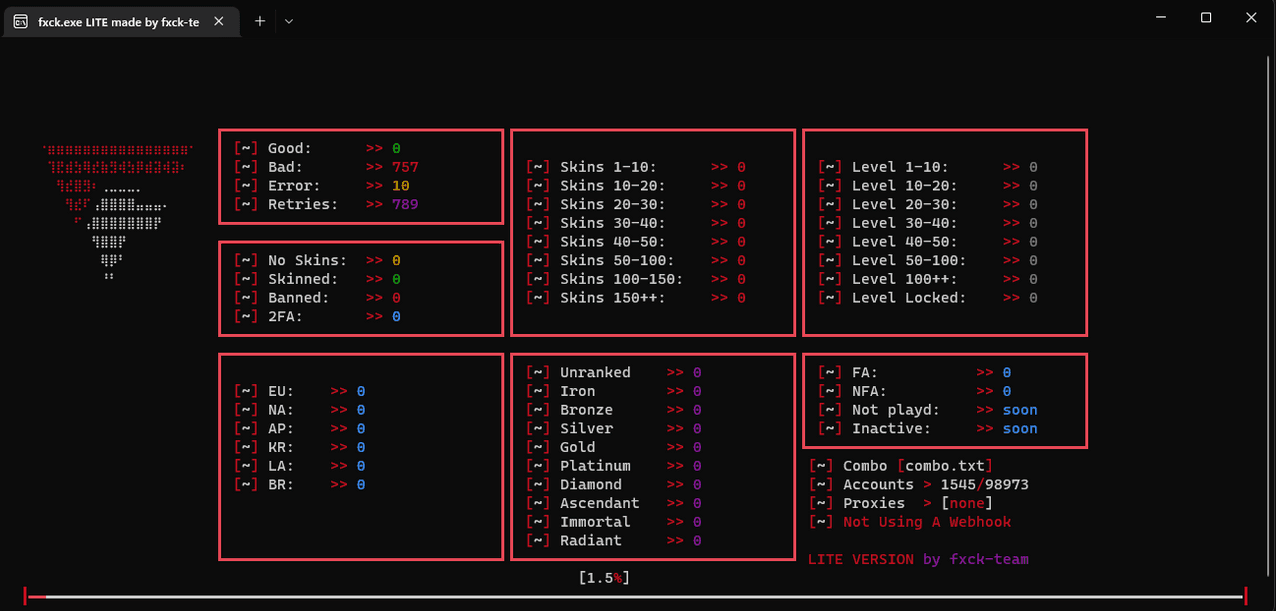This screenshot has width=1276, height=611.
Task: Click the terminal icon on the fxck.exe tab
Action: (x=20, y=20)
